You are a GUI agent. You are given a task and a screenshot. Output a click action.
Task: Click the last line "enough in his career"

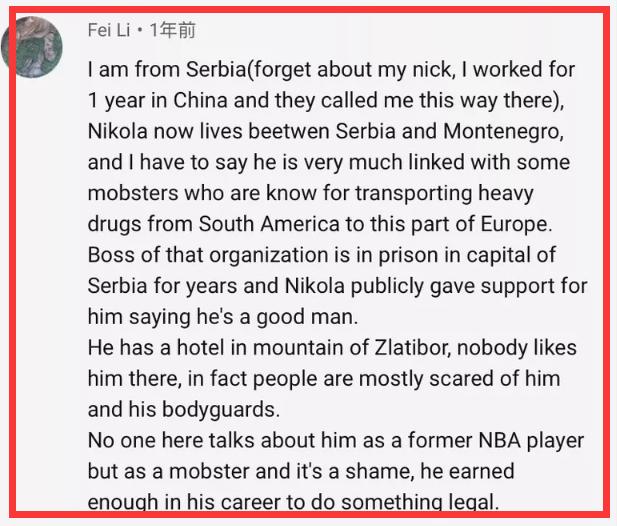tap(292, 500)
